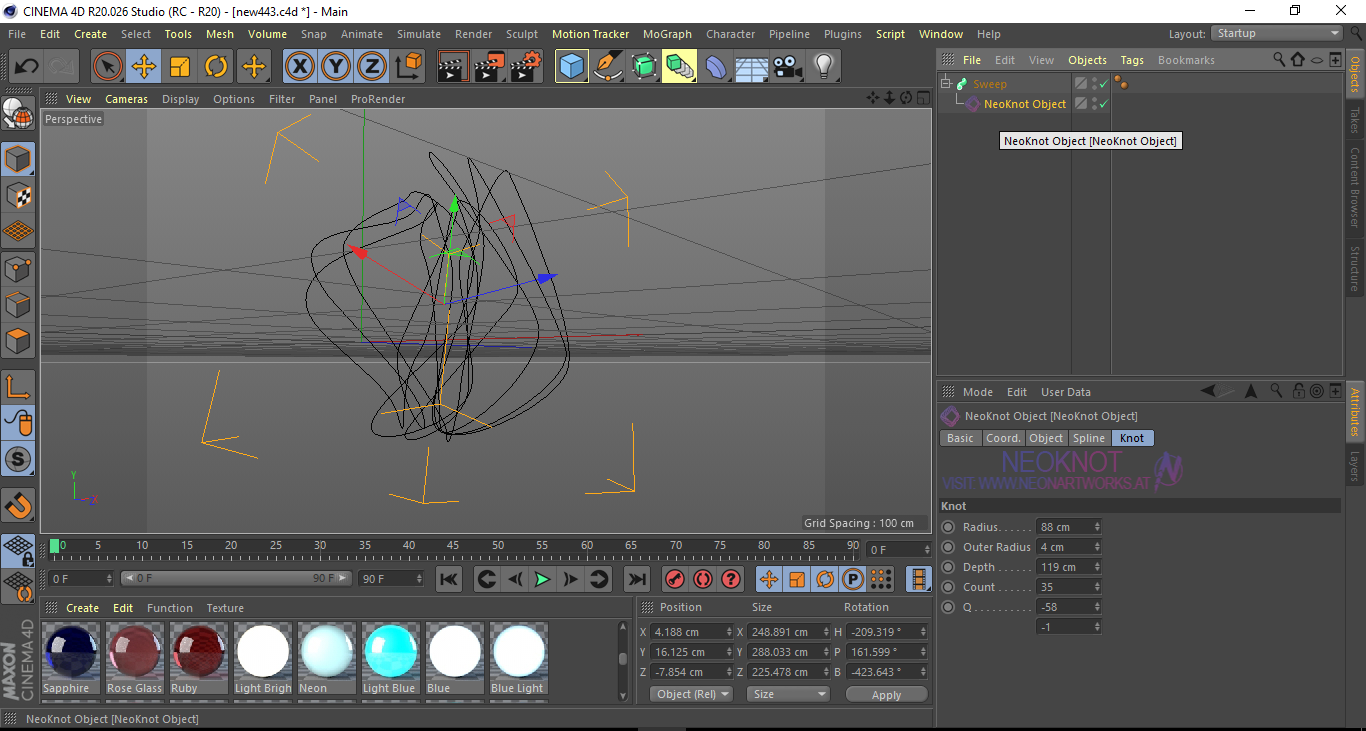Screen dimensions: 1366x731
Task: Open viewport Cameras menu
Action: coord(126,99)
